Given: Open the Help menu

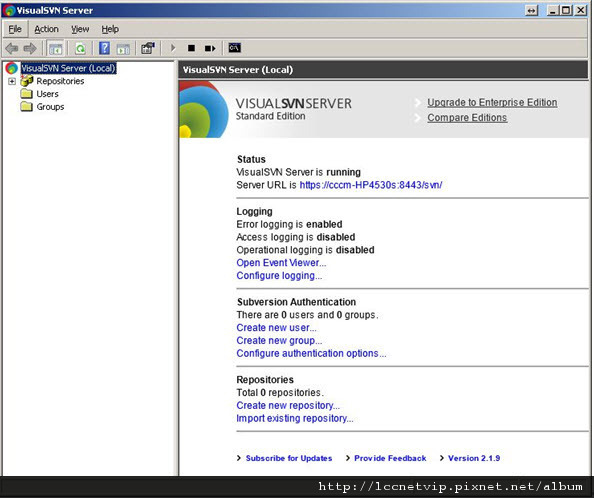Looking at the screenshot, I should (110, 29).
